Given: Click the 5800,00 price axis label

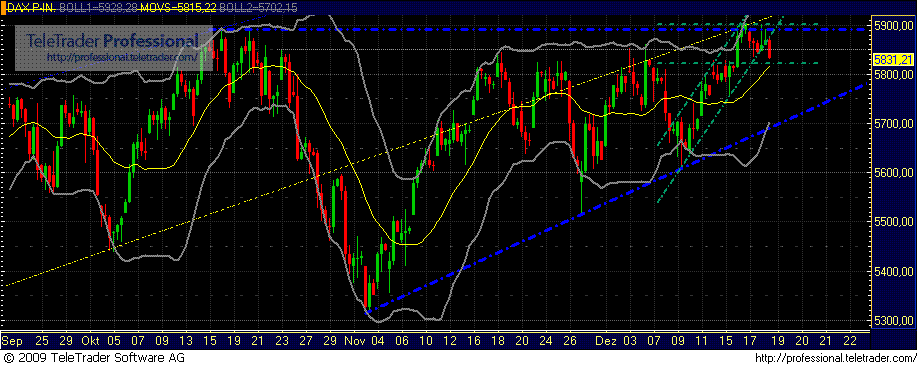Looking at the screenshot, I should click(x=893, y=75).
